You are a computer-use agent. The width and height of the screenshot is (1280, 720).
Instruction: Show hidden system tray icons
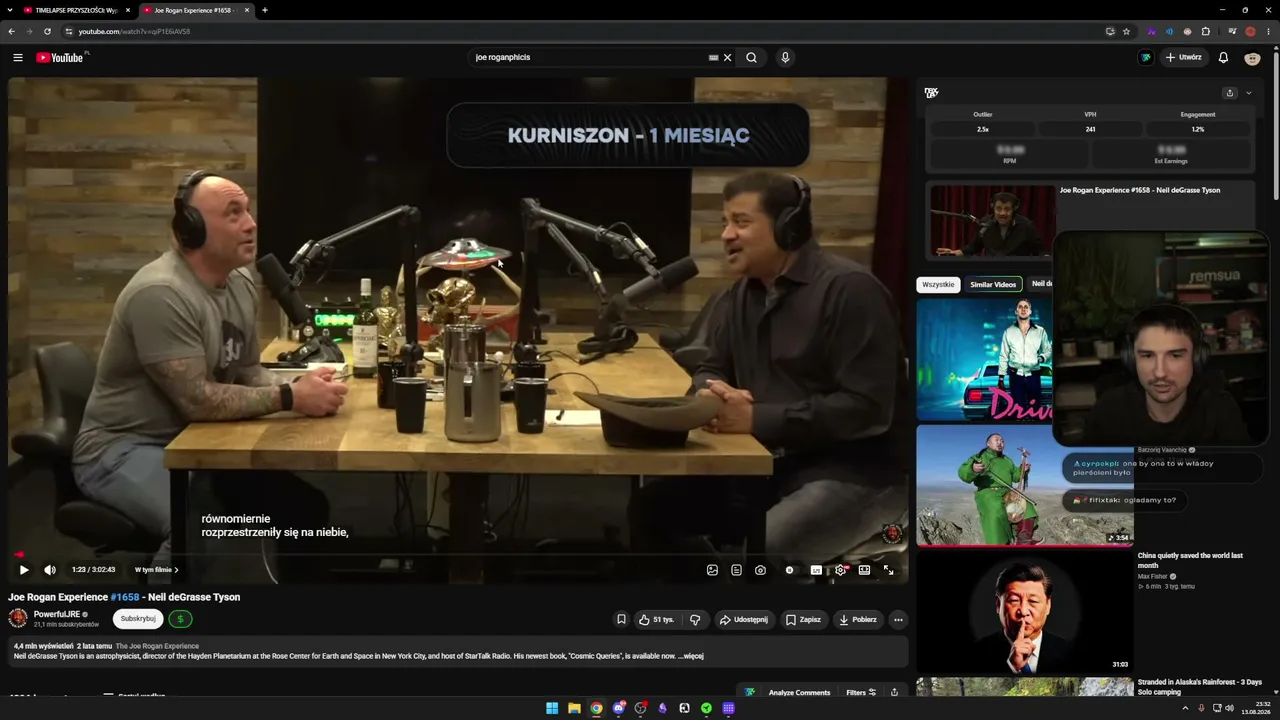pyautogui.click(x=1186, y=708)
